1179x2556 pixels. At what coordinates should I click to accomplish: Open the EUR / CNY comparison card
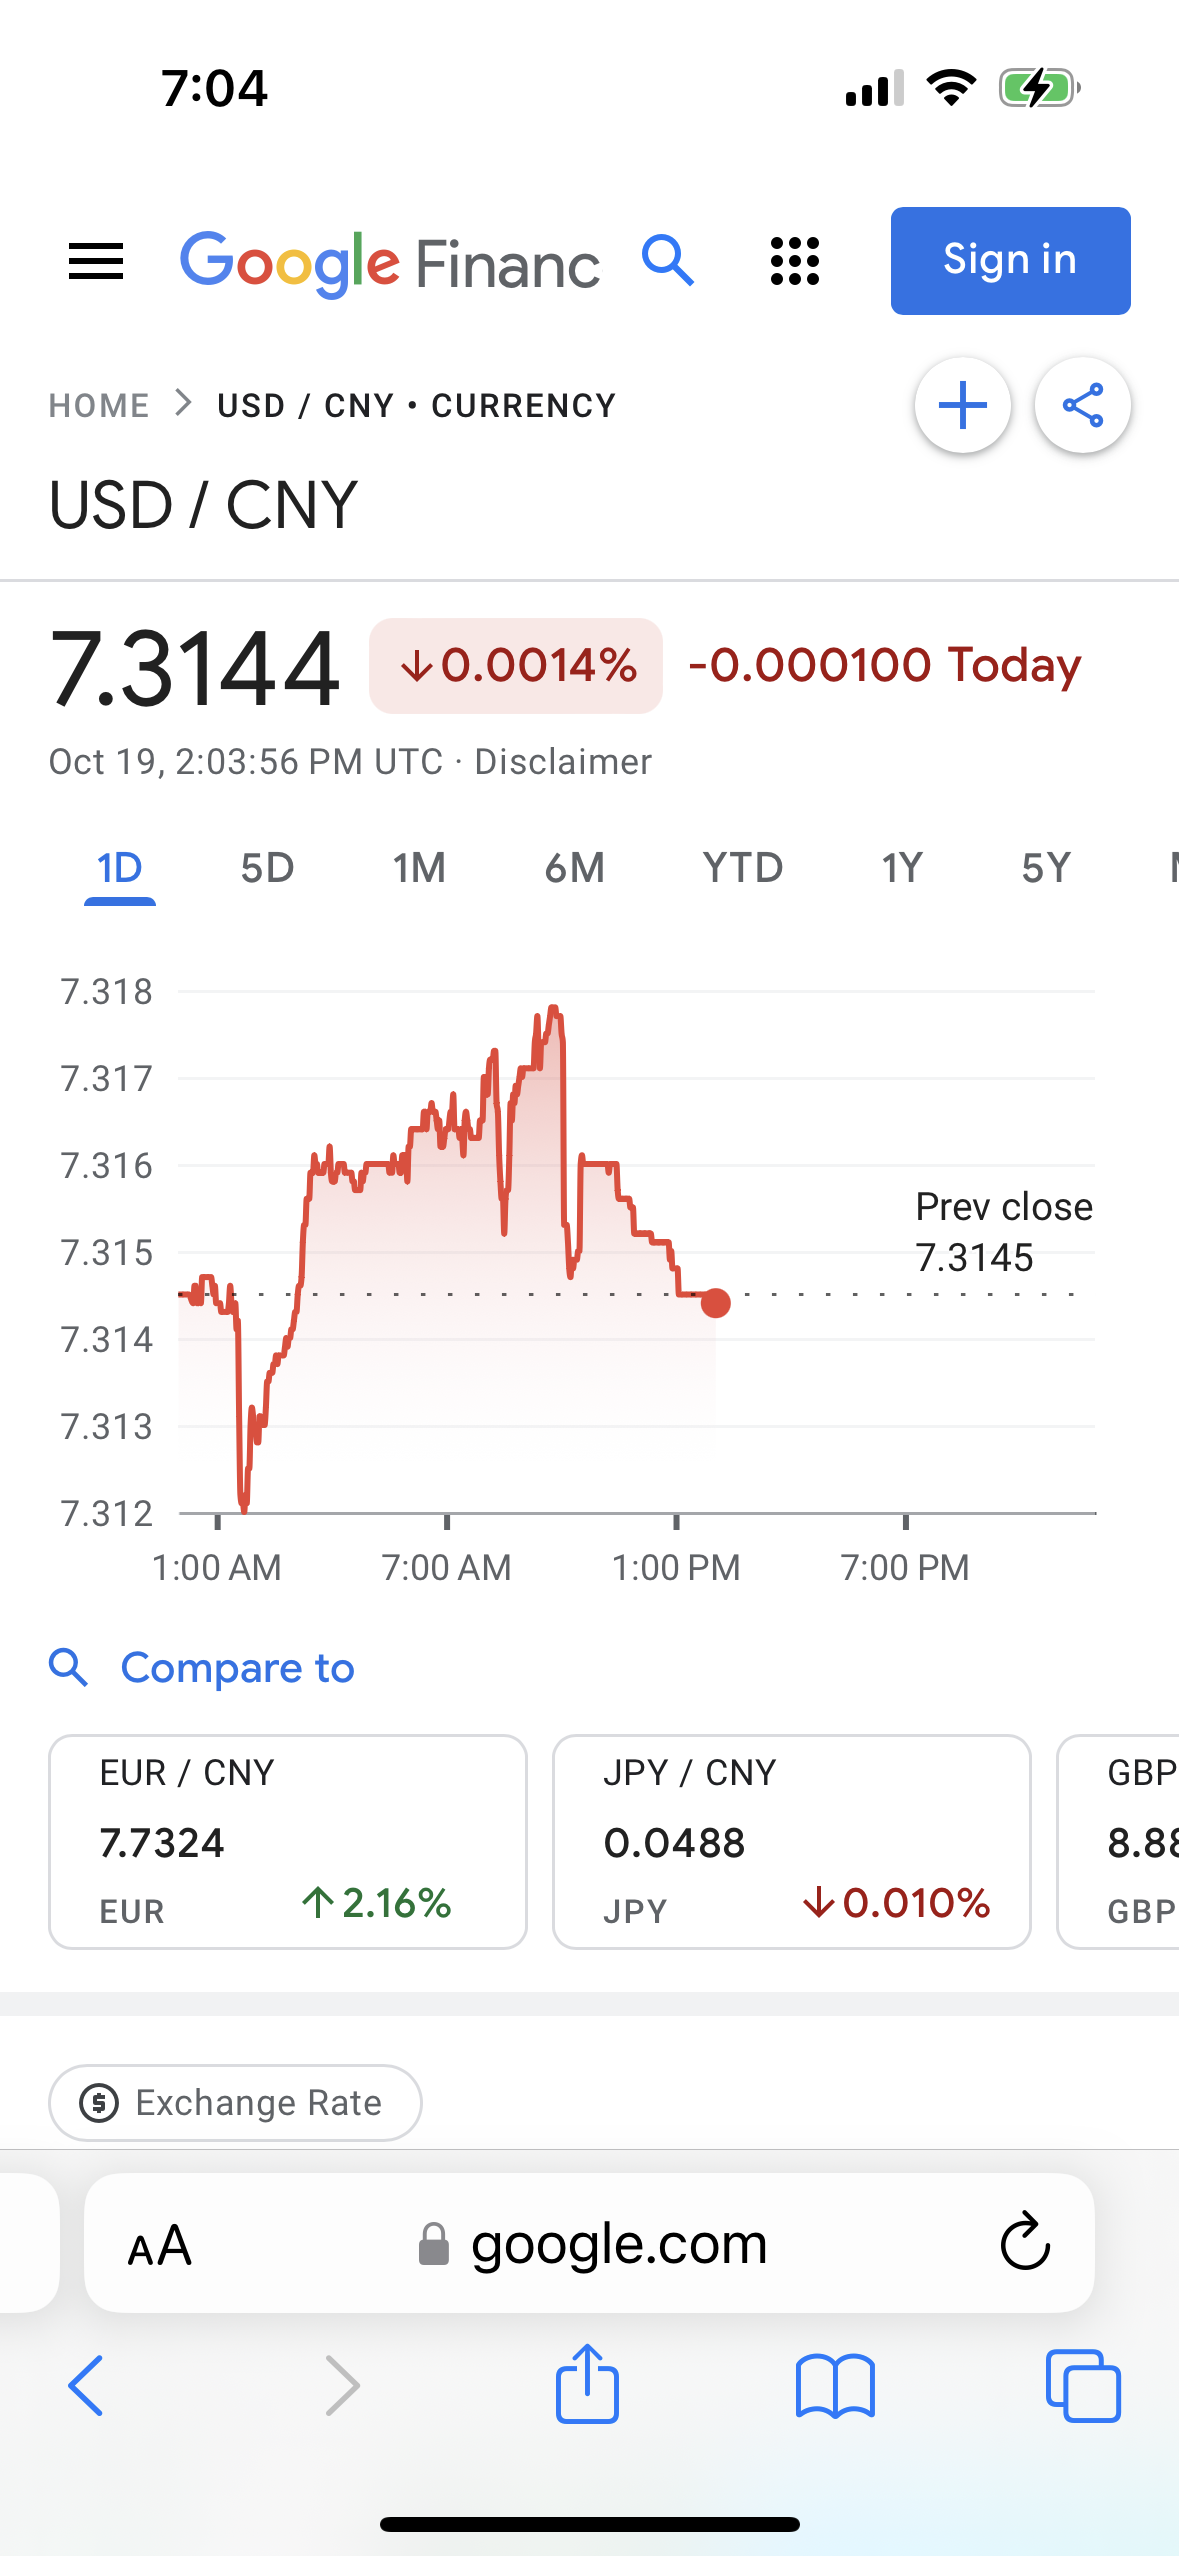[x=288, y=1841]
